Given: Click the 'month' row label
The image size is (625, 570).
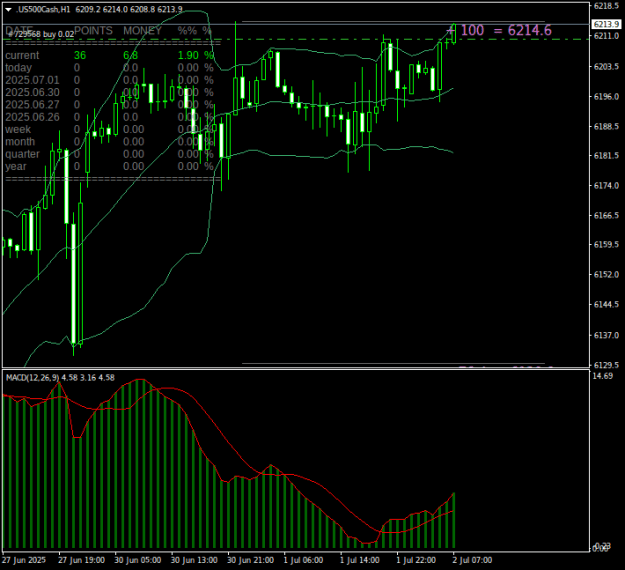Looking at the screenshot, I should (20, 142).
